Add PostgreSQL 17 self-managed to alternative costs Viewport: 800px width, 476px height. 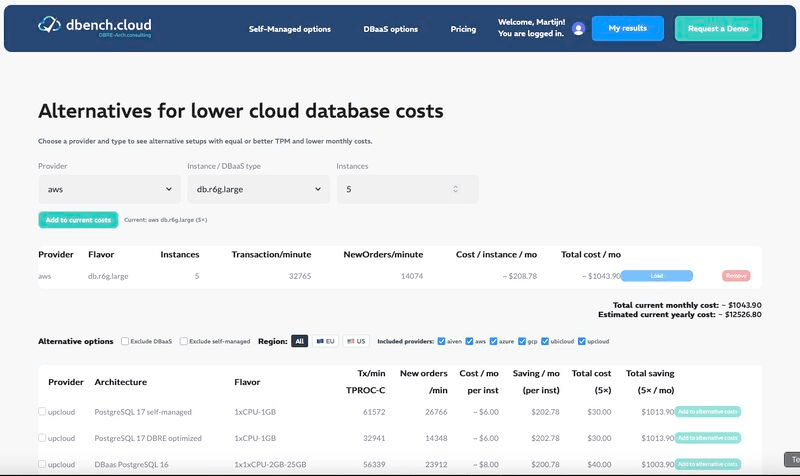tap(707, 411)
